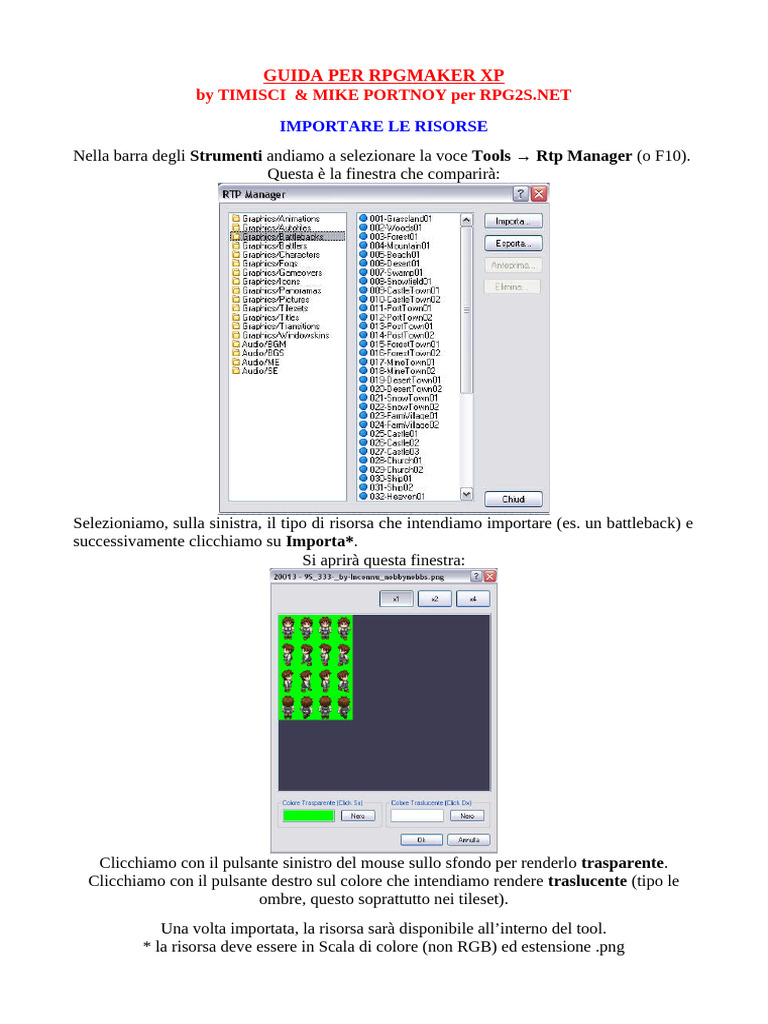Click the blue dot icon of 007-Swamp01
Screen dimensions: 768x1024
point(364,272)
